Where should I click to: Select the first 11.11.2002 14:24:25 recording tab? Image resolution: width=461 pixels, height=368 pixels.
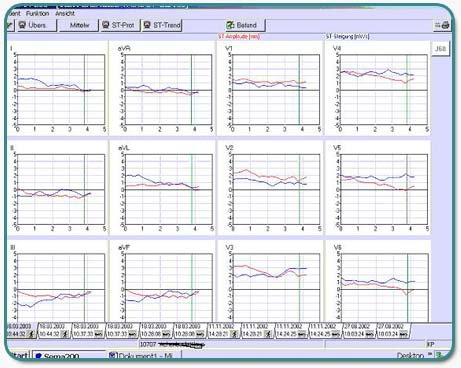pos(291,330)
